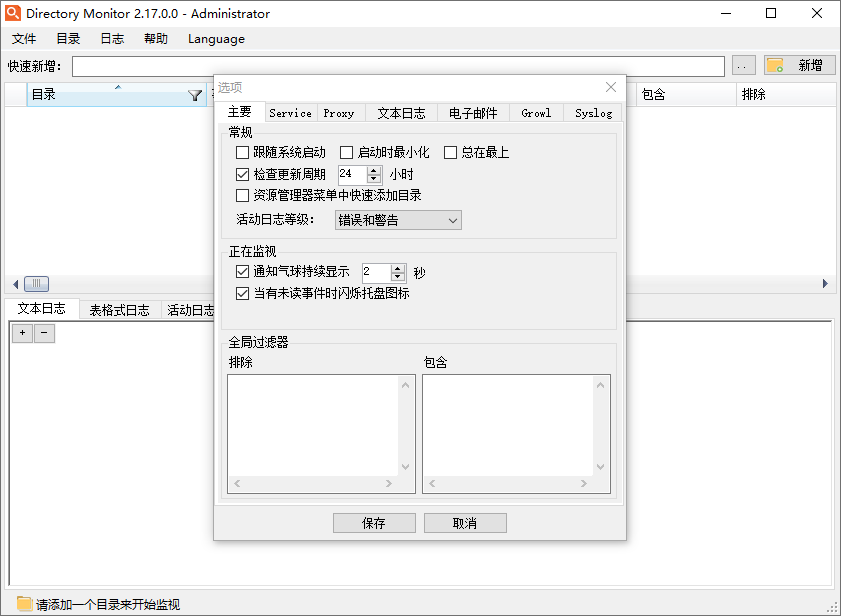Select the 主要 tab
This screenshot has width=841, height=616.
[x=240, y=112]
